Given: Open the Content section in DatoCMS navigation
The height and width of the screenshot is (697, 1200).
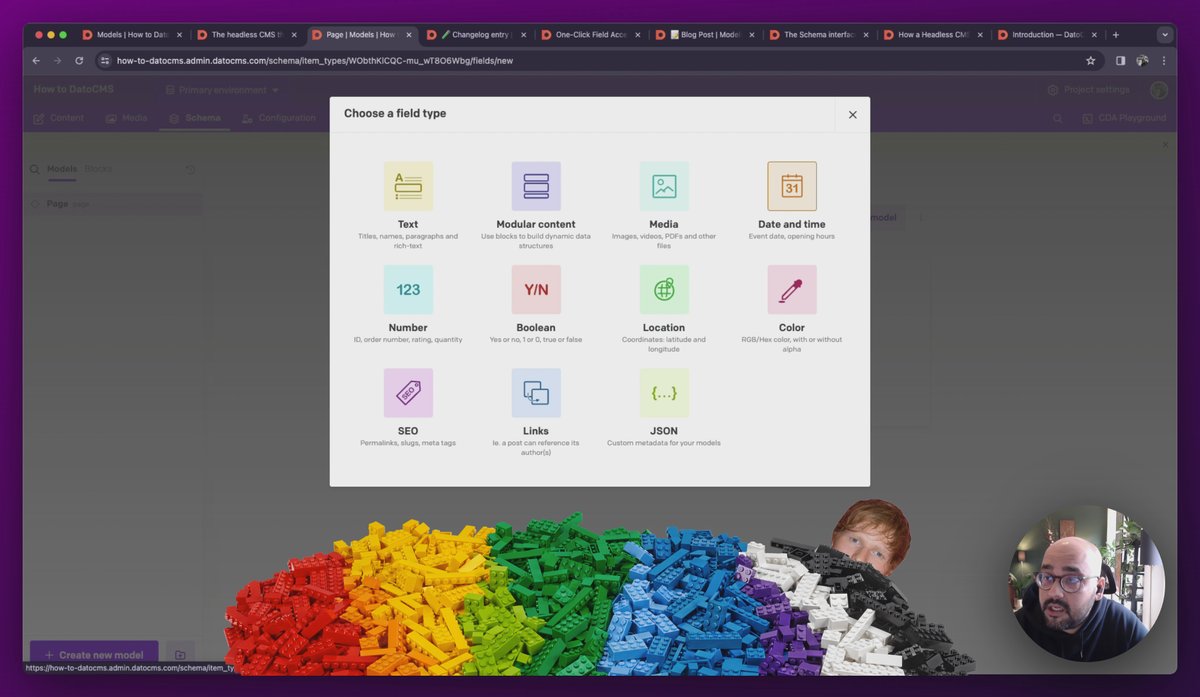Looking at the screenshot, I should click(59, 118).
